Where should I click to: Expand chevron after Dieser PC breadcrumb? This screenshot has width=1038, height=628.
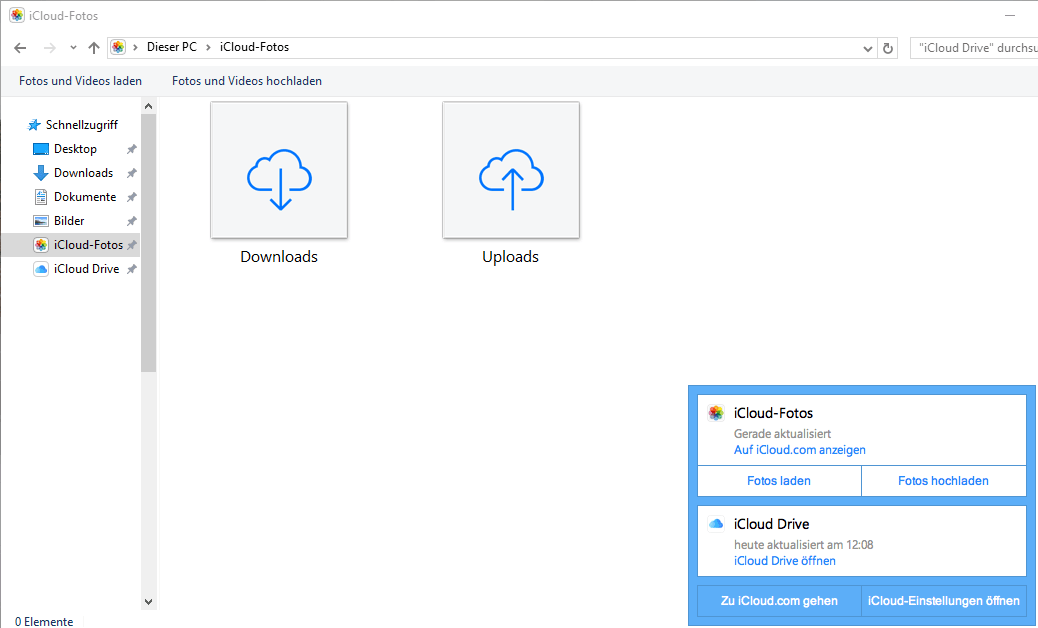(x=208, y=48)
